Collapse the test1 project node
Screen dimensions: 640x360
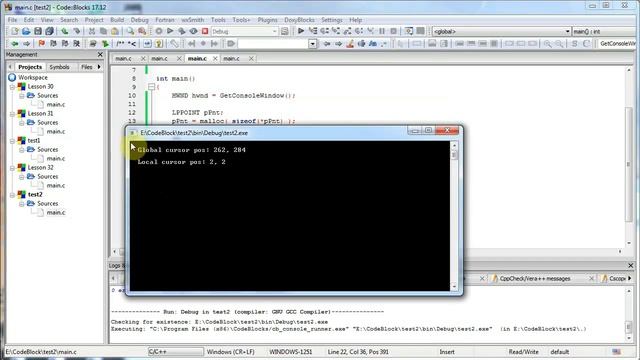12,141
